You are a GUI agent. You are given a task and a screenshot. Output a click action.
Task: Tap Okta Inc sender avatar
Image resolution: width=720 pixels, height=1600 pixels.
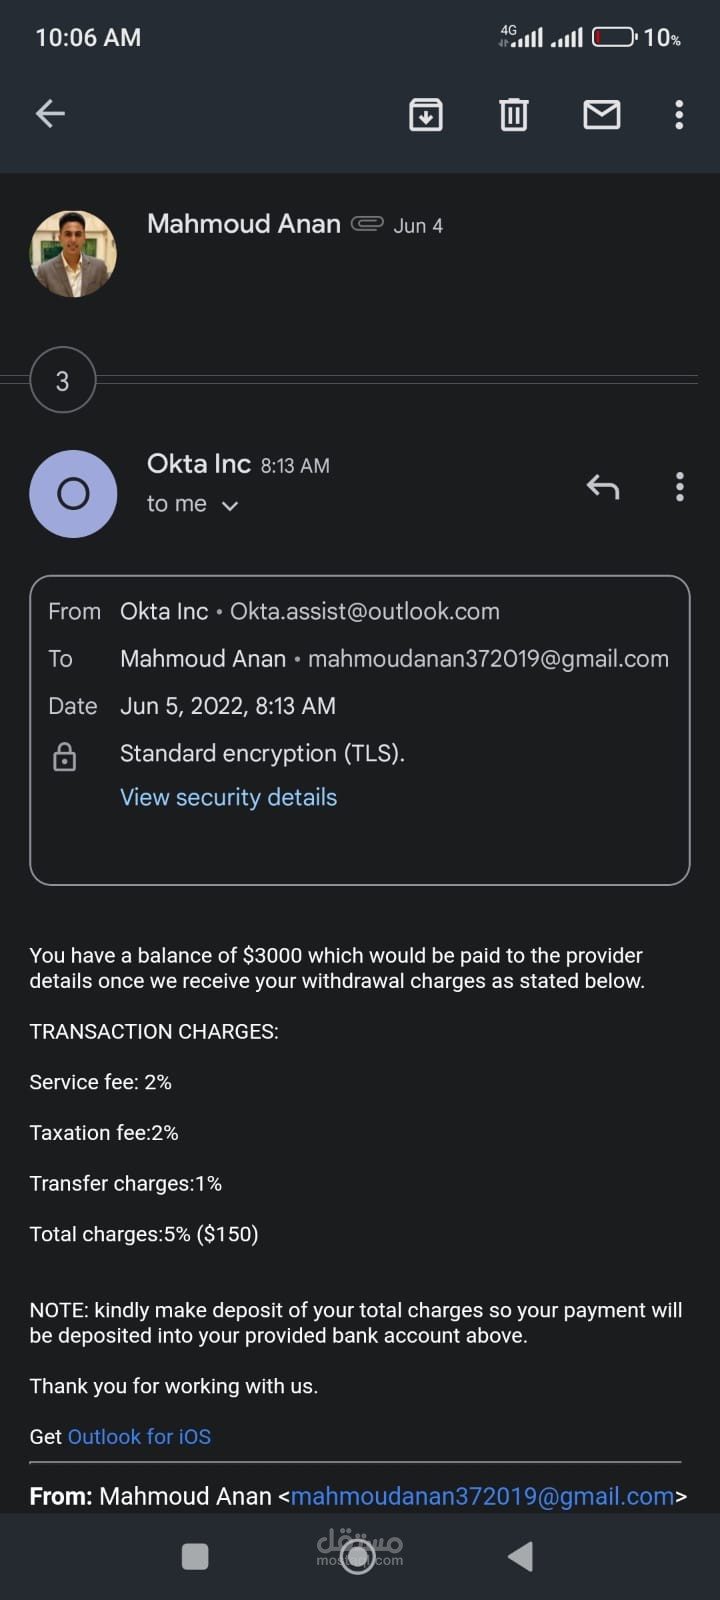[73, 494]
